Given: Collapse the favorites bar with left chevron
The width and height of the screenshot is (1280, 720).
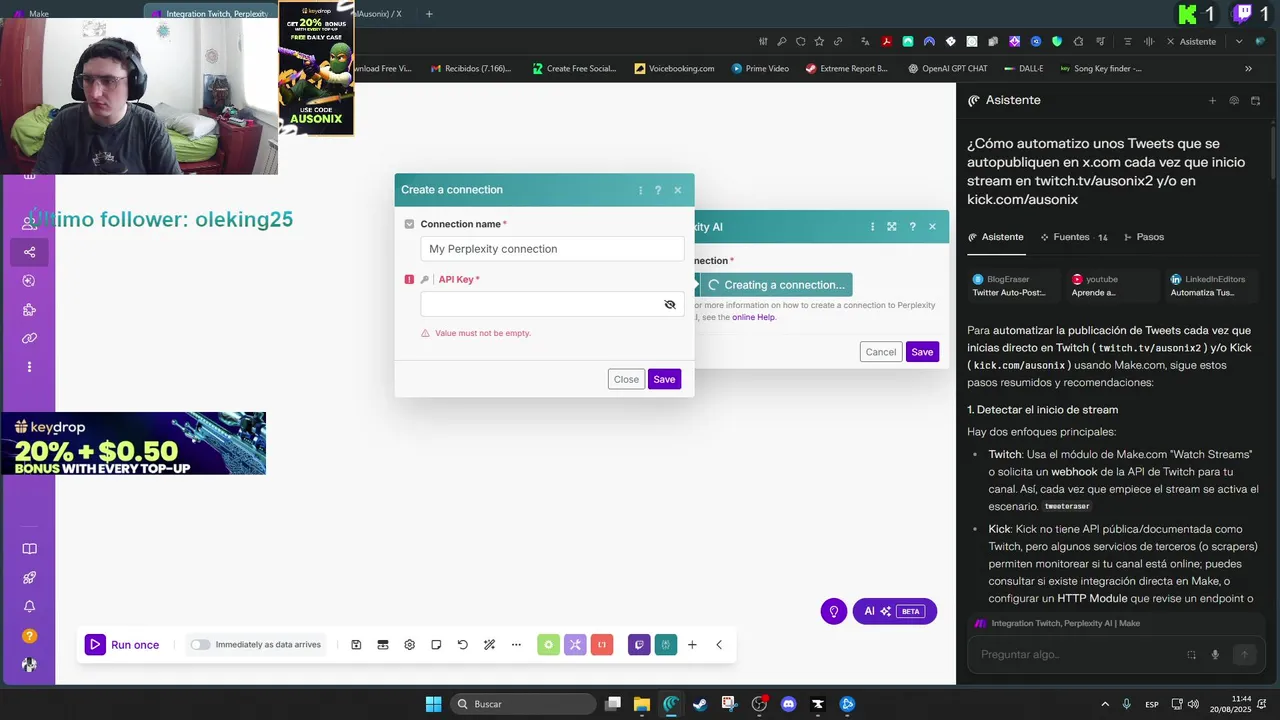Looking at the screenshot, I should click(x=719, y=645).
